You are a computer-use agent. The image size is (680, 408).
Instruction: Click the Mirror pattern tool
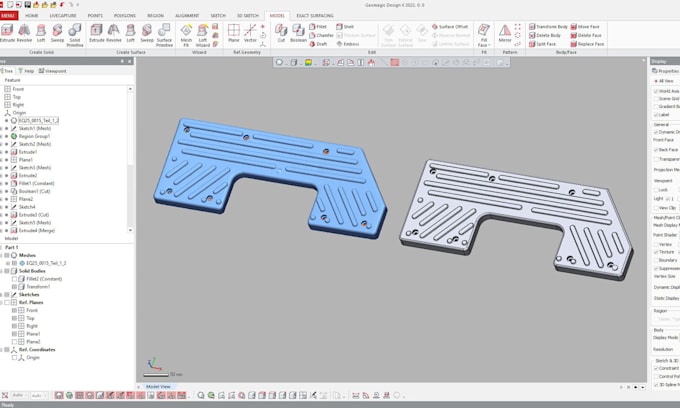point(505,33)
